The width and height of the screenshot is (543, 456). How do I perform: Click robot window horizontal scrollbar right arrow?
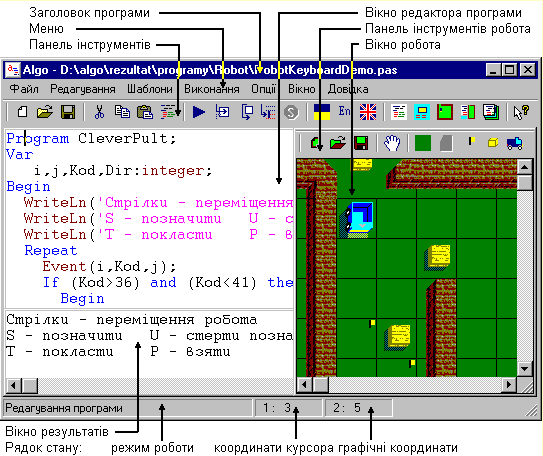coord(509,384)
